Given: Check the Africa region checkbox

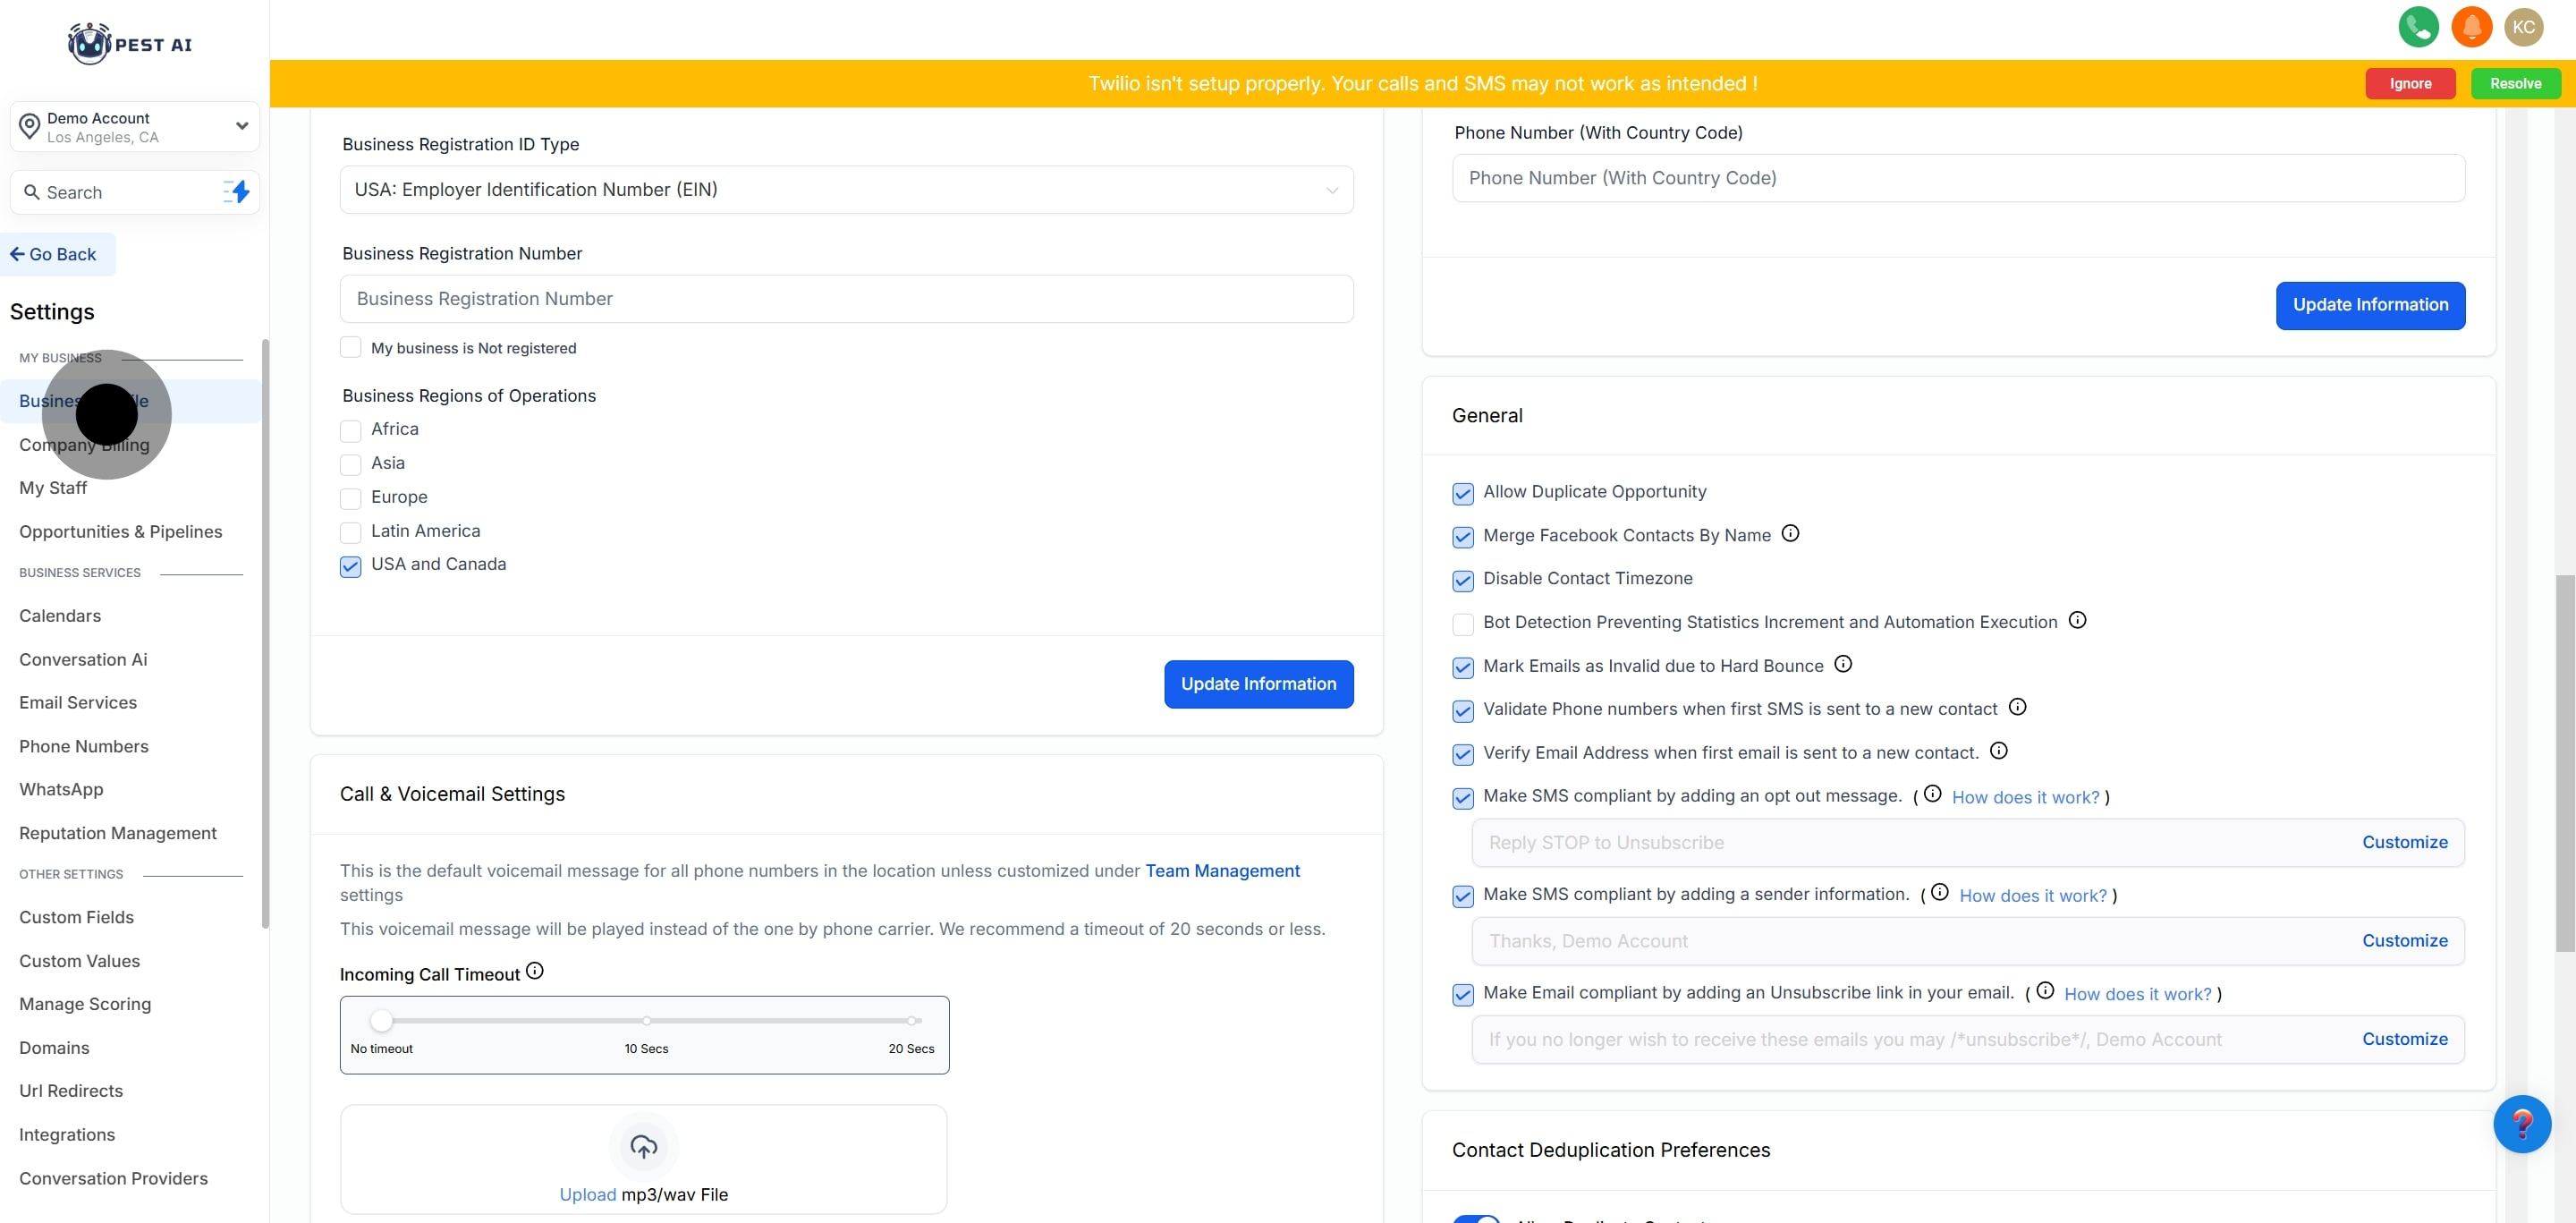Looking at the screenshot, I should [350, 431].
